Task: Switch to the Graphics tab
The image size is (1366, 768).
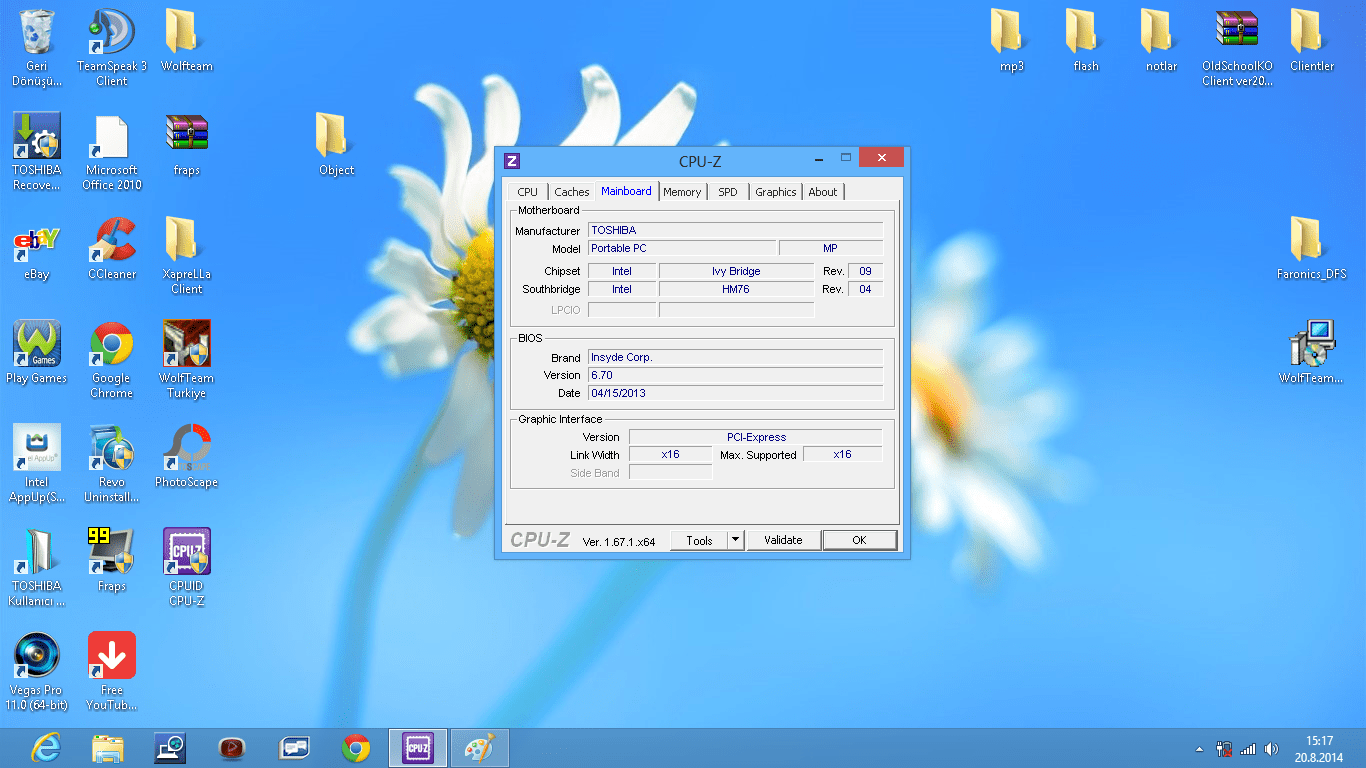Action: [x=776, y=192]
